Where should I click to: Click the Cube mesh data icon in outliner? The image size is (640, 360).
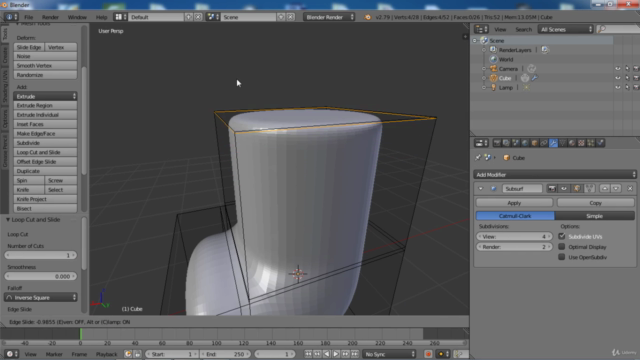pyautogui.click(x=525, y=78)
